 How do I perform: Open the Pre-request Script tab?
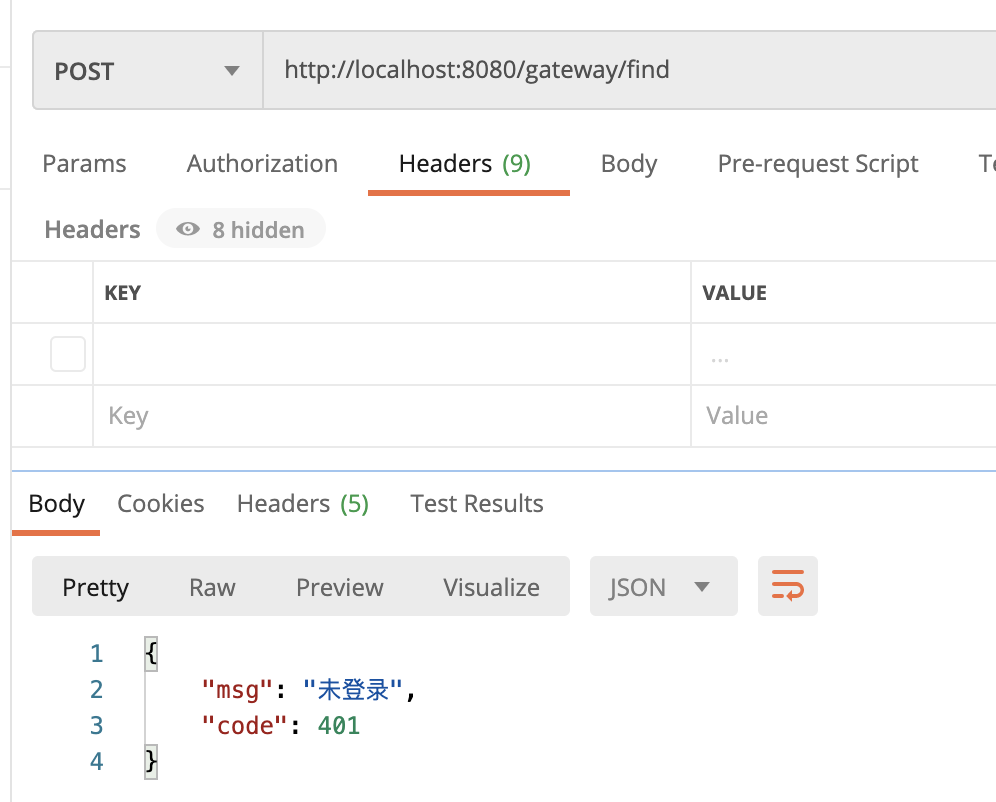point(817,163)
